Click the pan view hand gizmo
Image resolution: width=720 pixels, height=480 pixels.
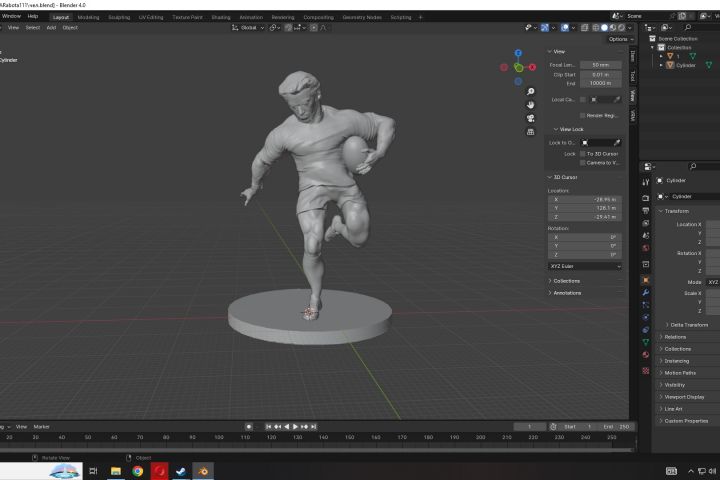click(529, 105)
